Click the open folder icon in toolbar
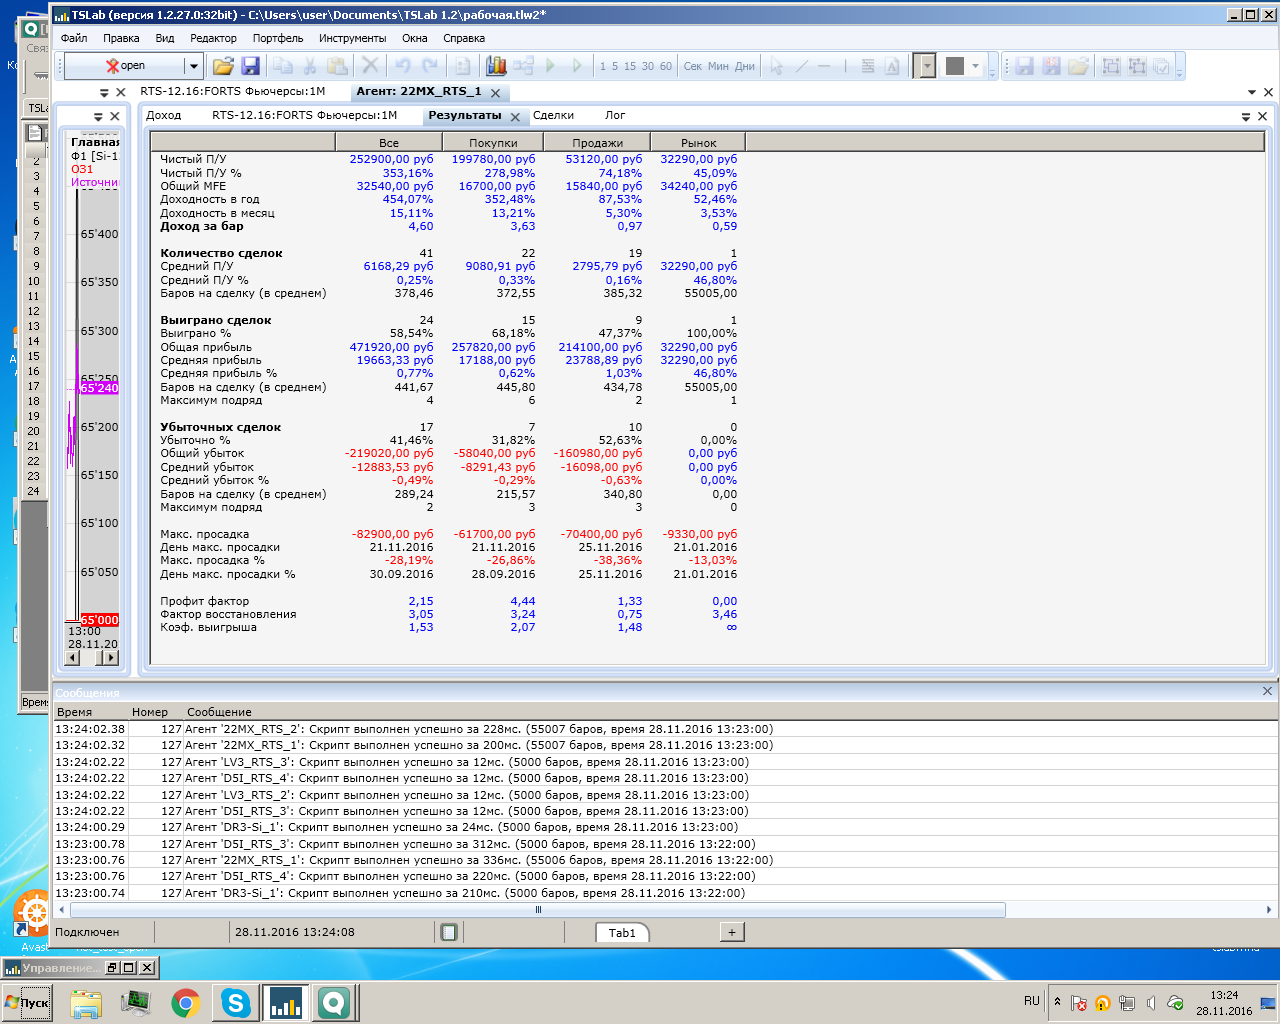 pyautogui.click(x=223, y=66)
